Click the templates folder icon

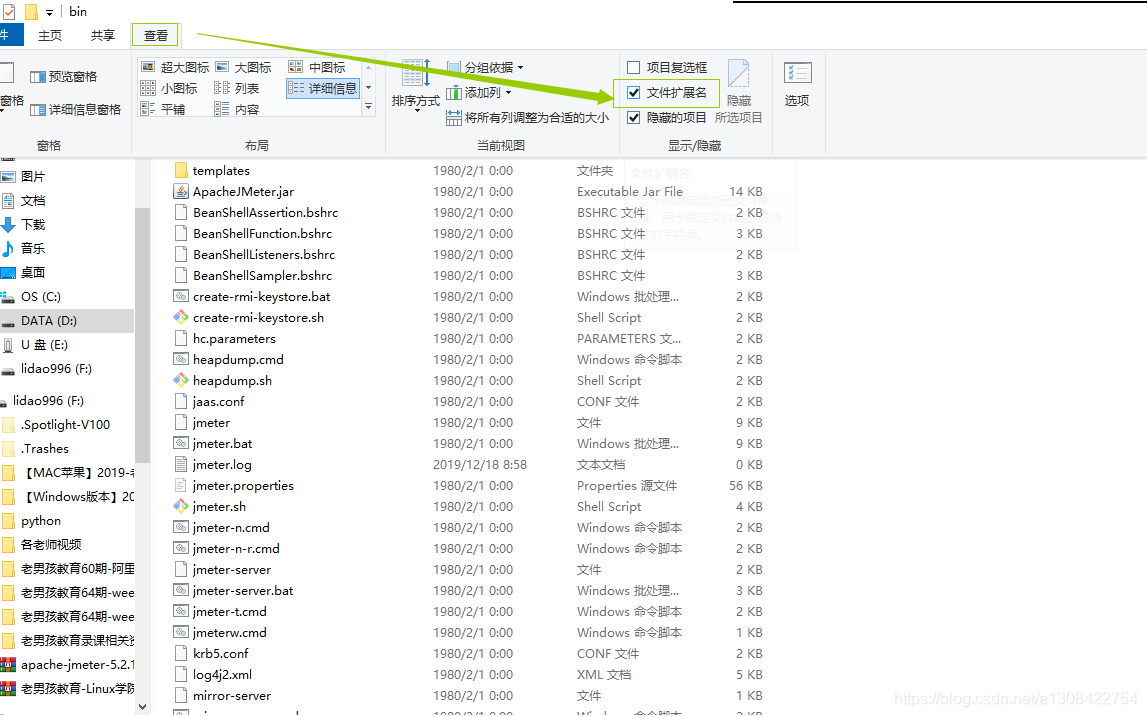tap(181, 170)
